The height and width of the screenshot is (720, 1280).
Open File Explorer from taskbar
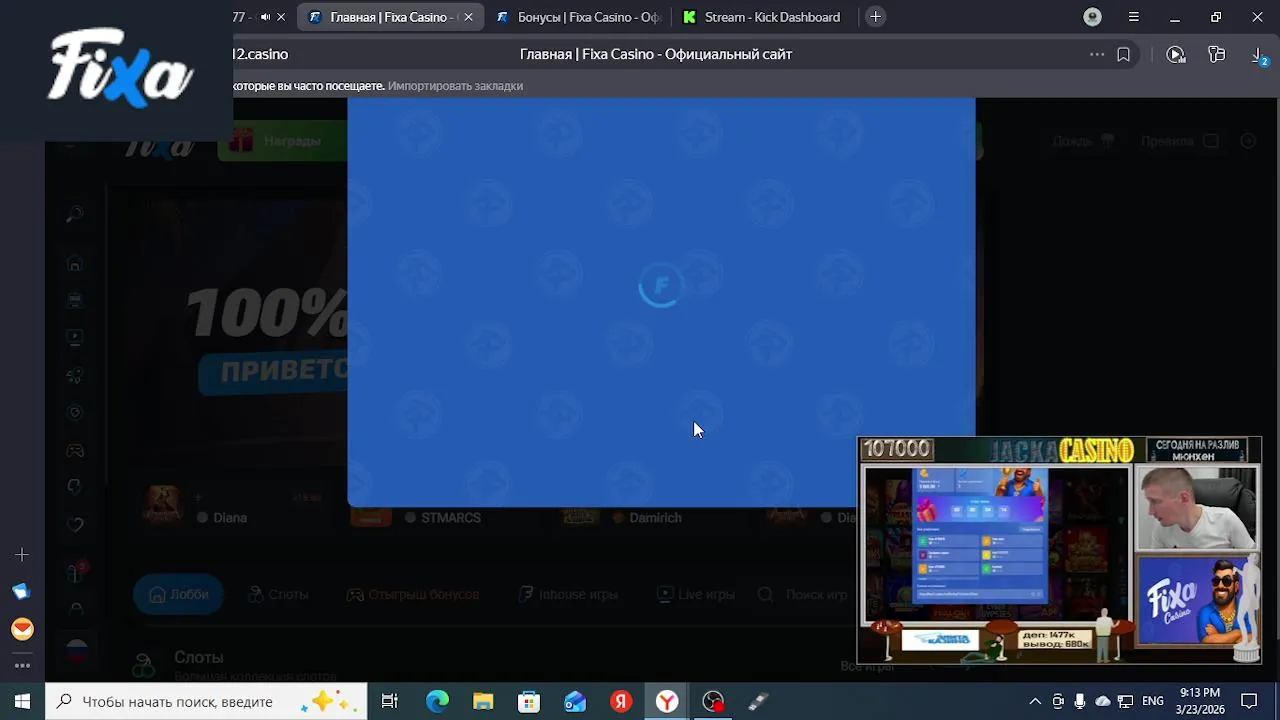[x=483, y=701]
